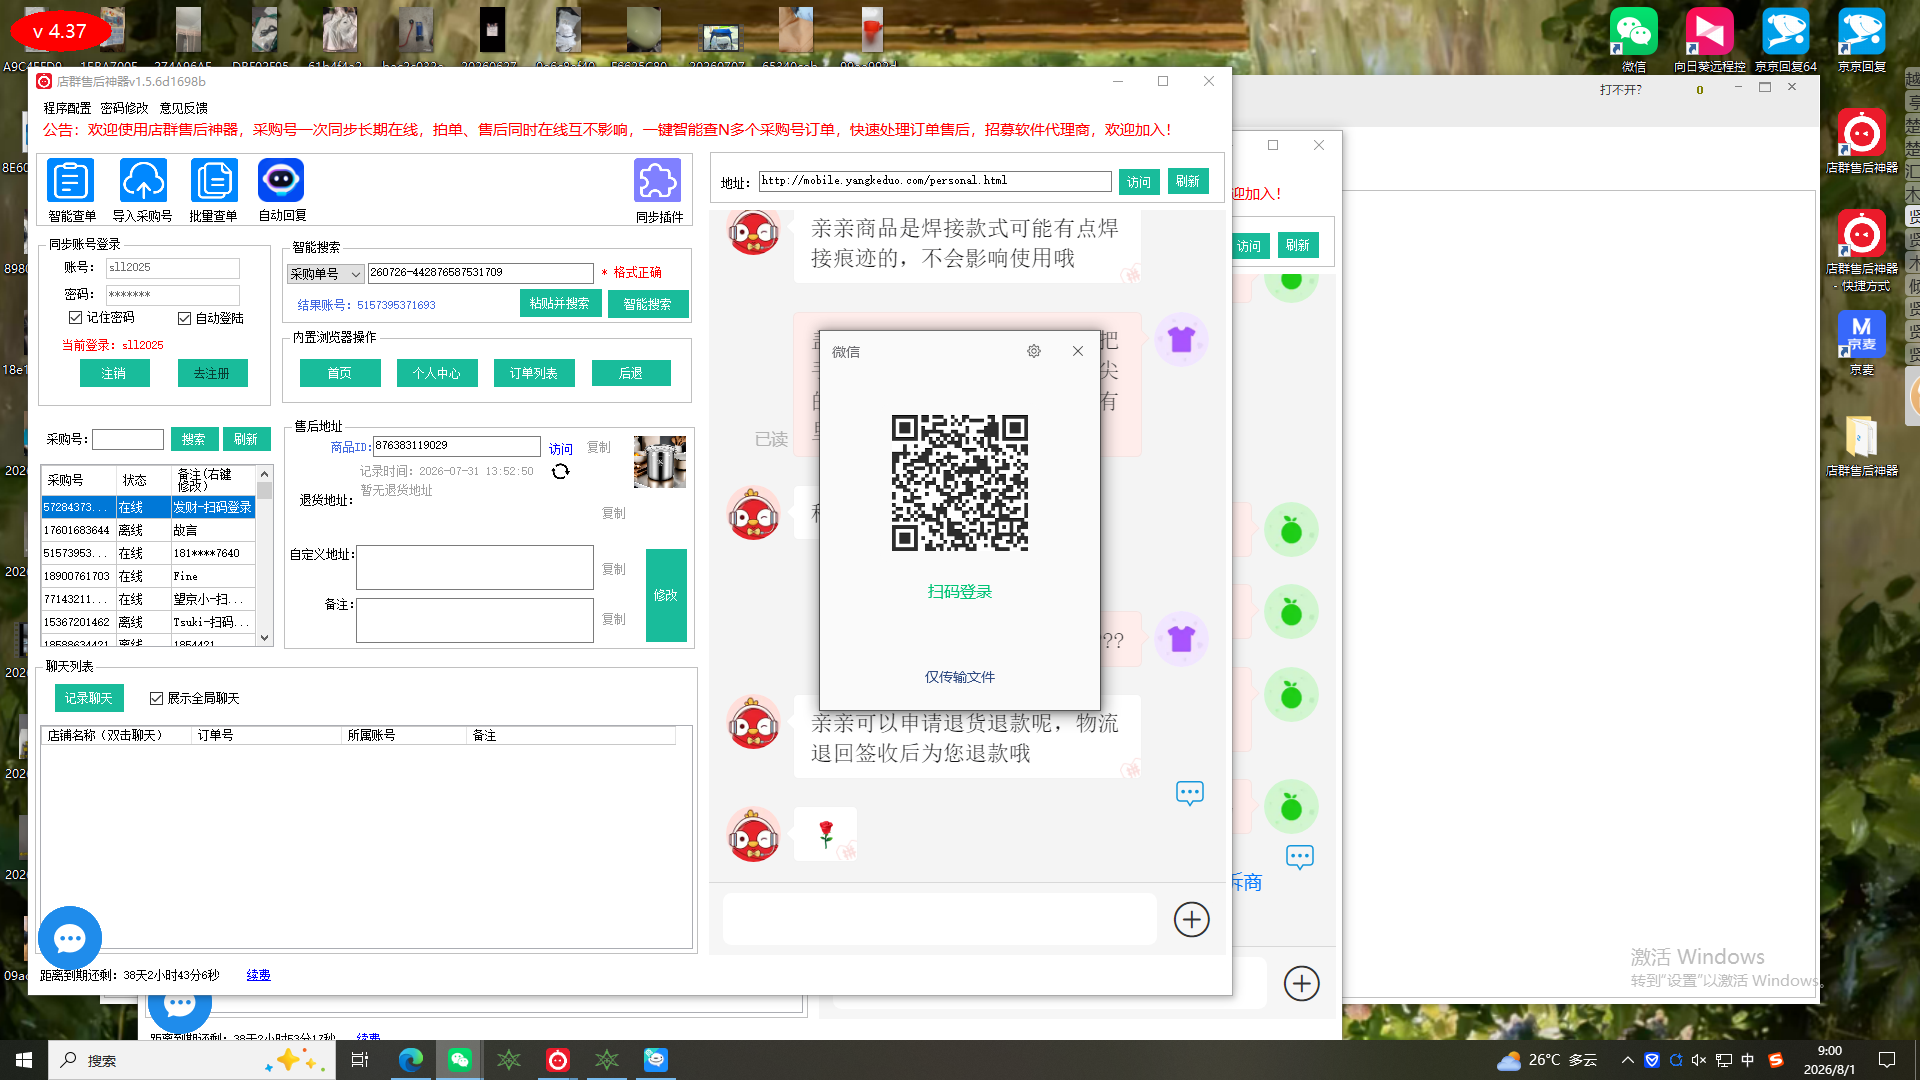The image size is (1920, 1080).
Task: Click 粘贴并搜索 button
Action: 559,303
